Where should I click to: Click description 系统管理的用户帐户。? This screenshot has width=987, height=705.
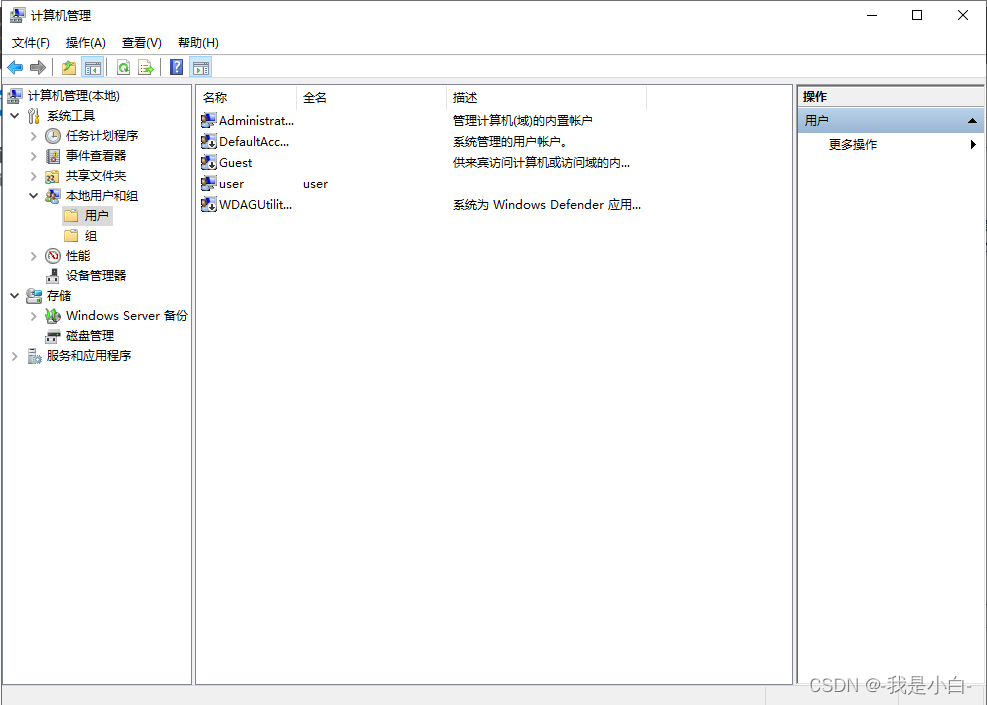[x=510, y=142]
